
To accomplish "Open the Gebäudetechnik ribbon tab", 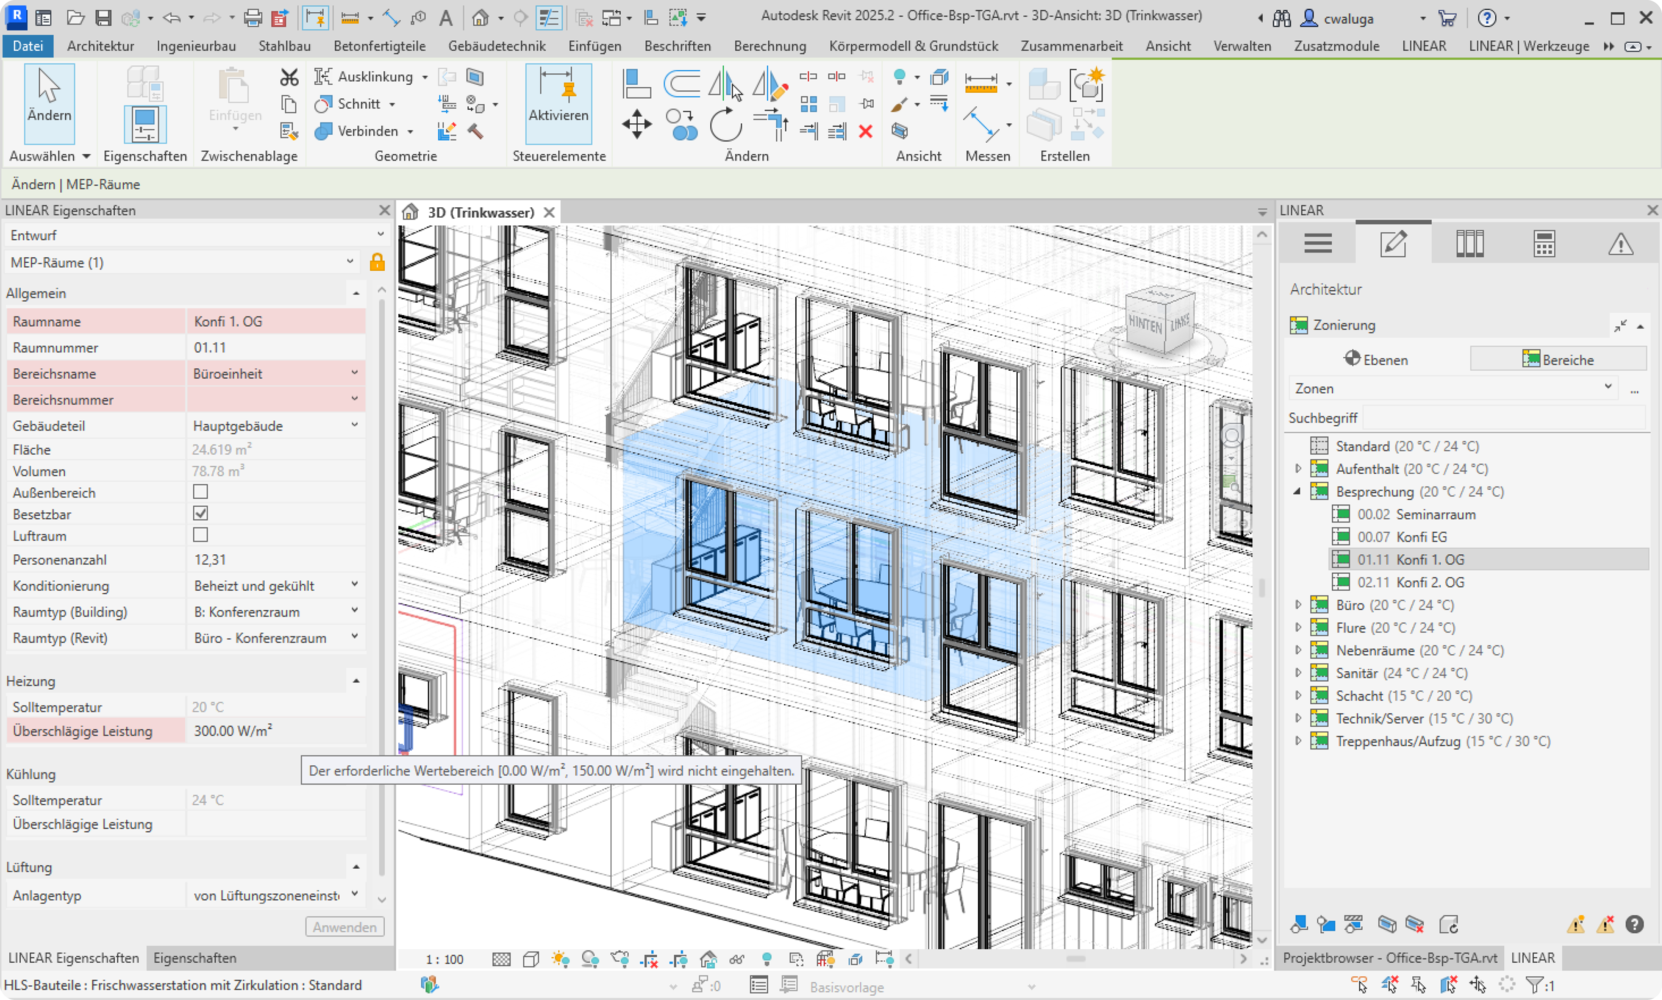I will point(496,46).
